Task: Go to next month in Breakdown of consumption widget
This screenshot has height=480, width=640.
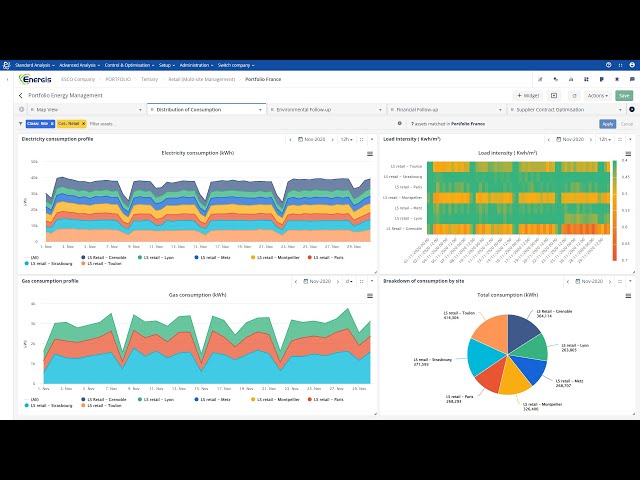Action: pyautogui.click(x=610, y=282)
